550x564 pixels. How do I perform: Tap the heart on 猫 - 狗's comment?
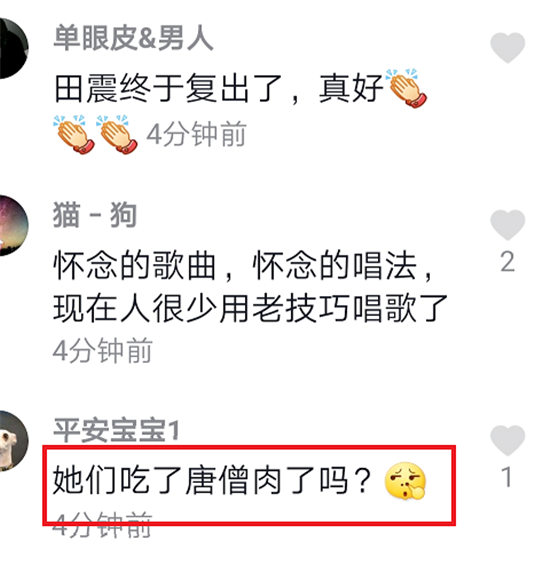click(x=508, y=225)
